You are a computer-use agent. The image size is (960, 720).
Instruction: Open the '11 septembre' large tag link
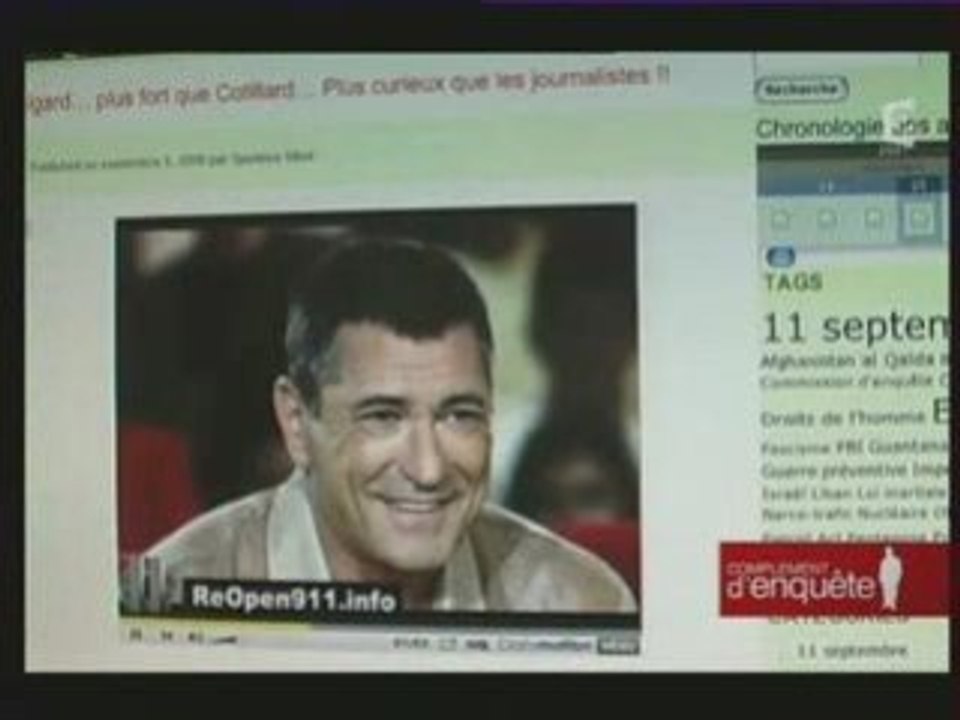click(855, 327)
